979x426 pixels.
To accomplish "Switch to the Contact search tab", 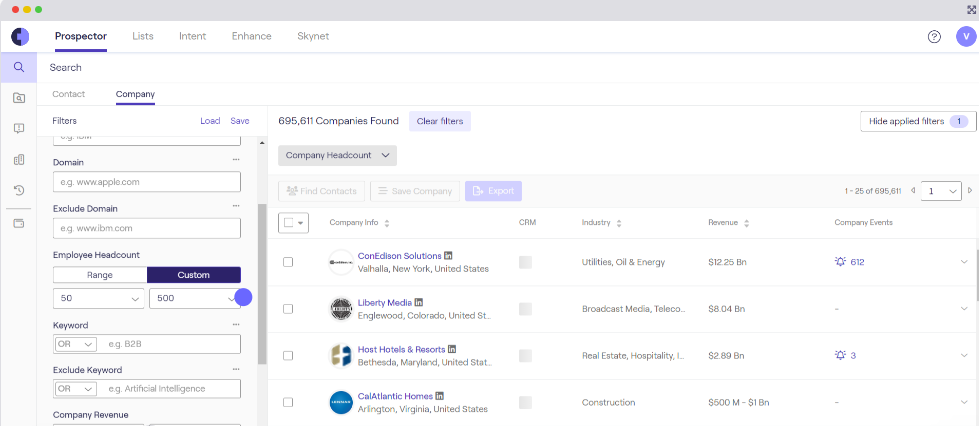I will (69, 94).
